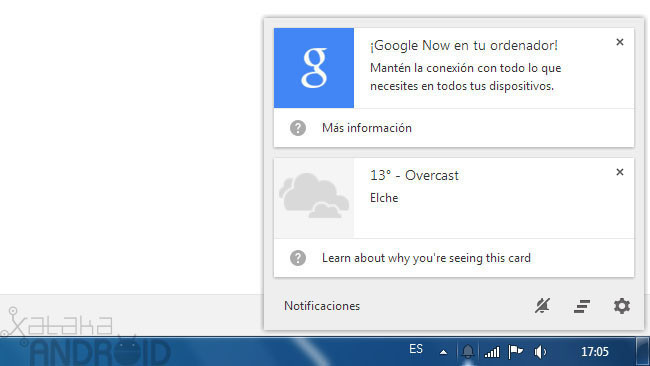This screenshot has width=650, height=366.
Task: Click the ES language indicator
Action: (416, 349)
